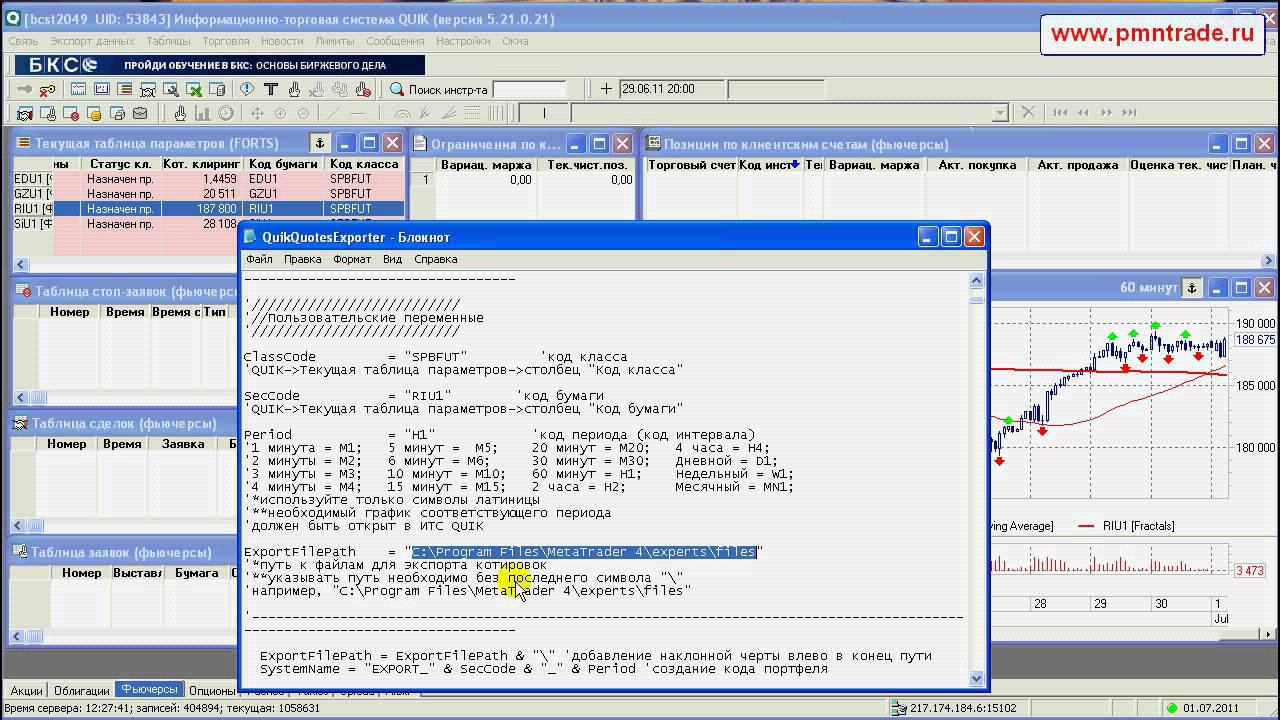Click the clock toolbar icon
Viewport: 1280px width, 720px height.
[x=226, y=113]
